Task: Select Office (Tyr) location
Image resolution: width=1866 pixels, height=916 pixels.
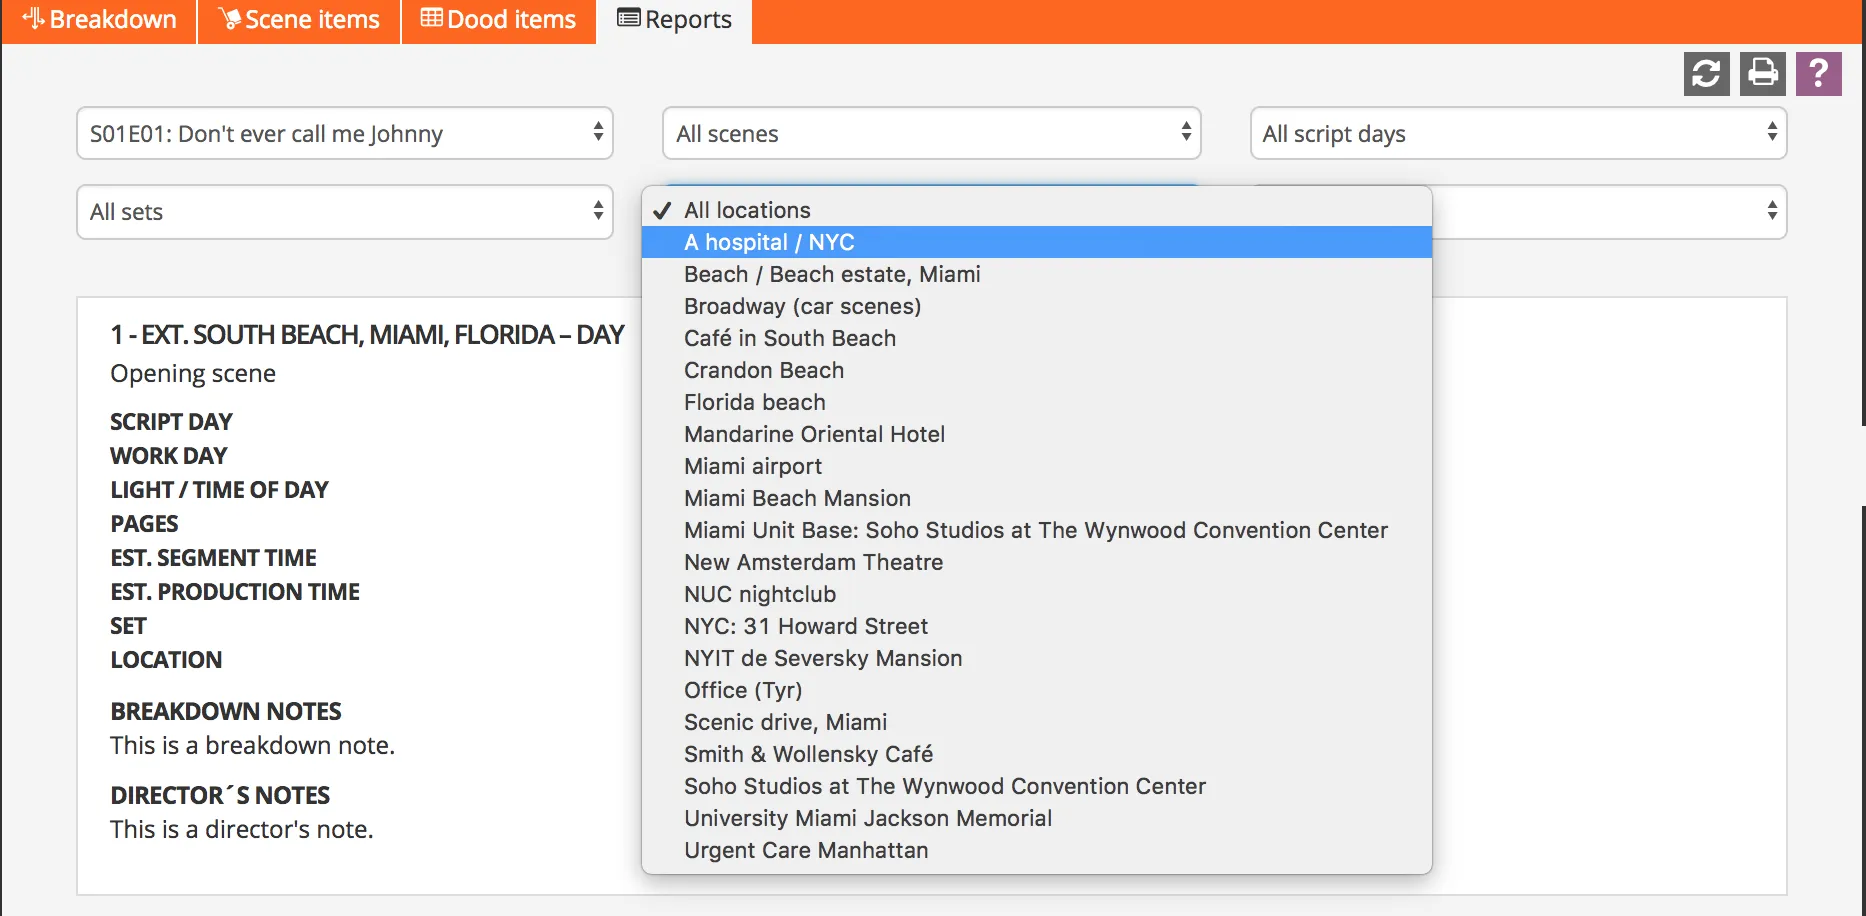Action: [1037, 690]
